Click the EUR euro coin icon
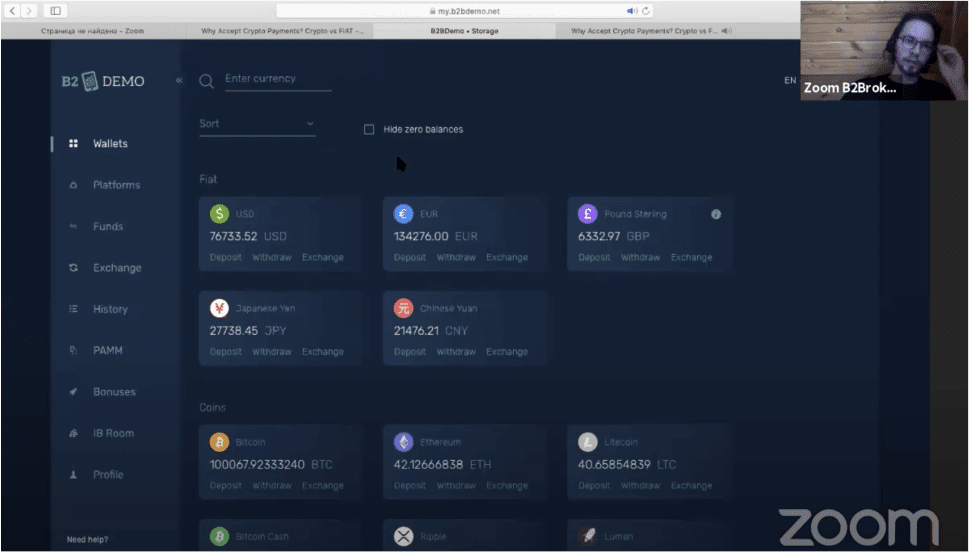 tap(404, 214)
